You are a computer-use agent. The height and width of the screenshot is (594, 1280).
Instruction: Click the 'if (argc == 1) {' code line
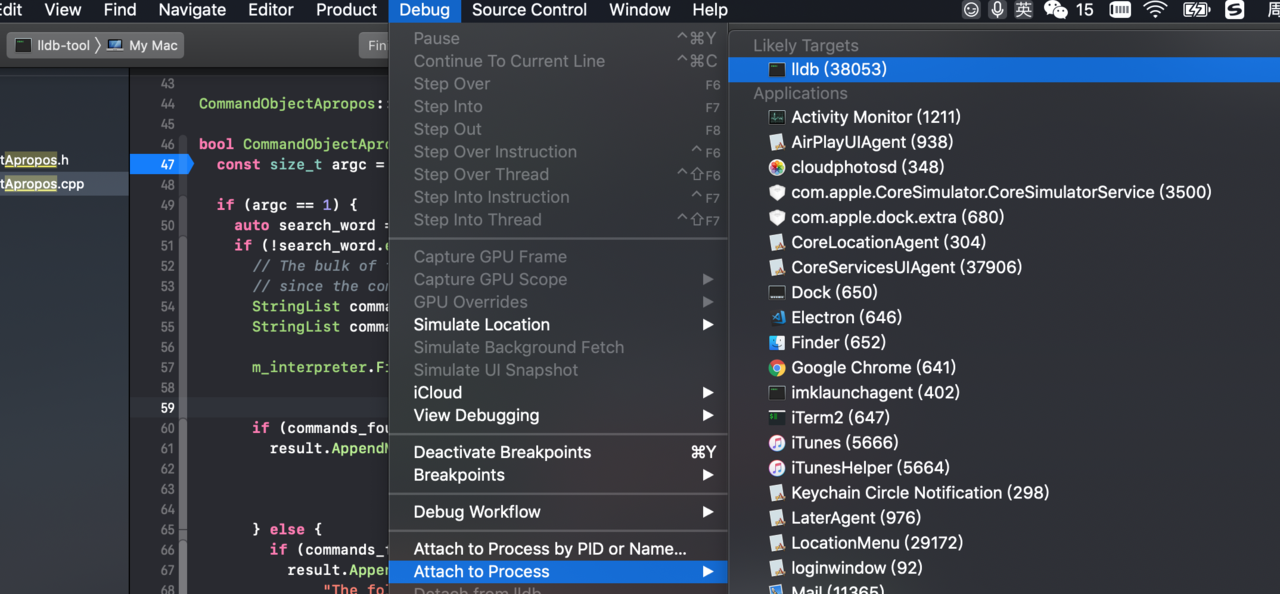click(287, 205)
